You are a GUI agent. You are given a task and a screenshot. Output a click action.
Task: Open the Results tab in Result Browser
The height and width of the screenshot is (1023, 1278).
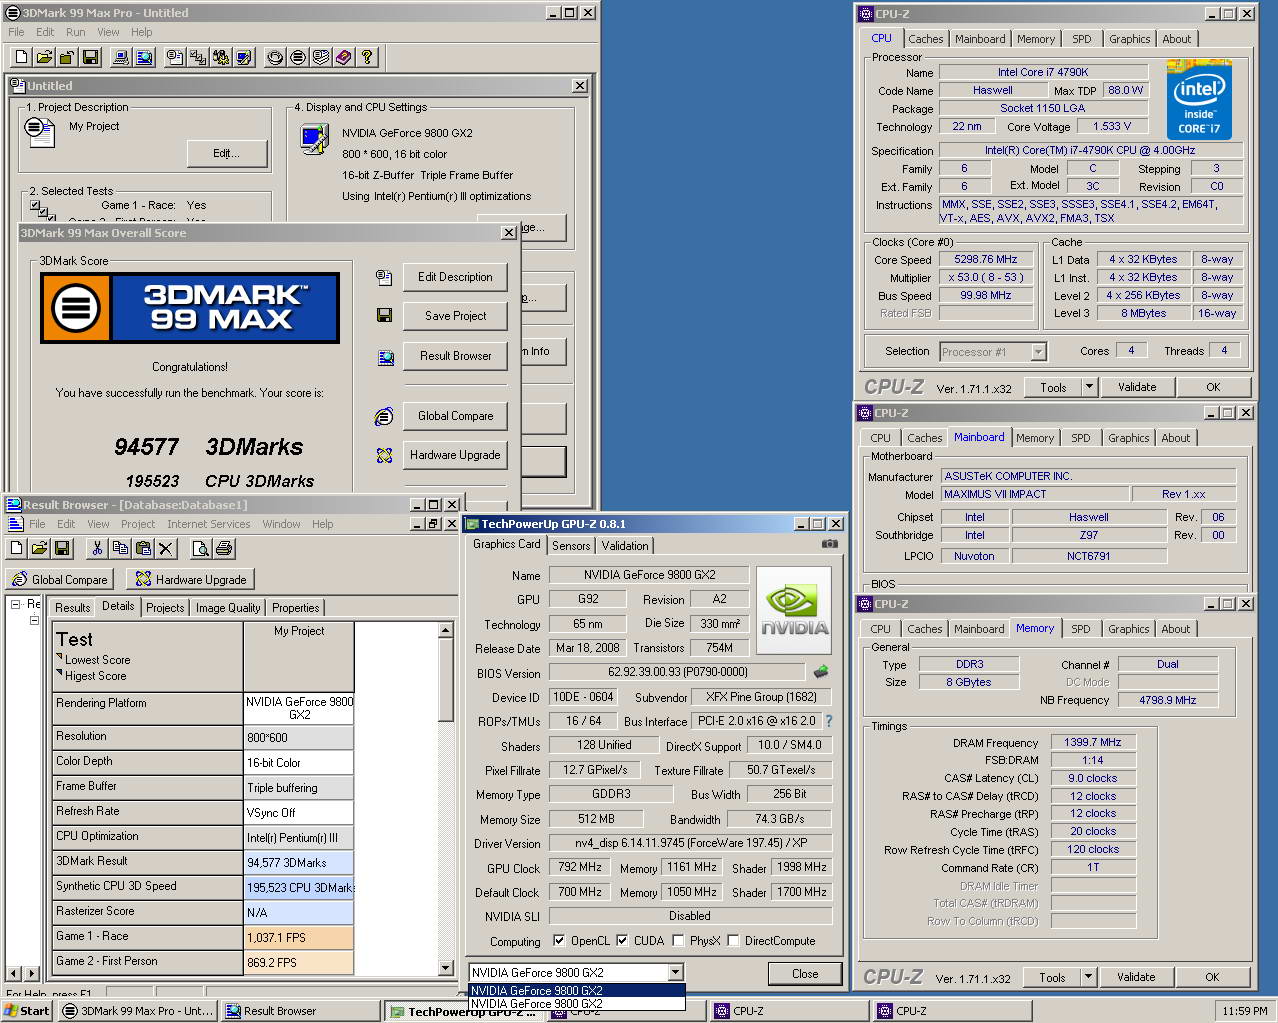click(72, 608)
